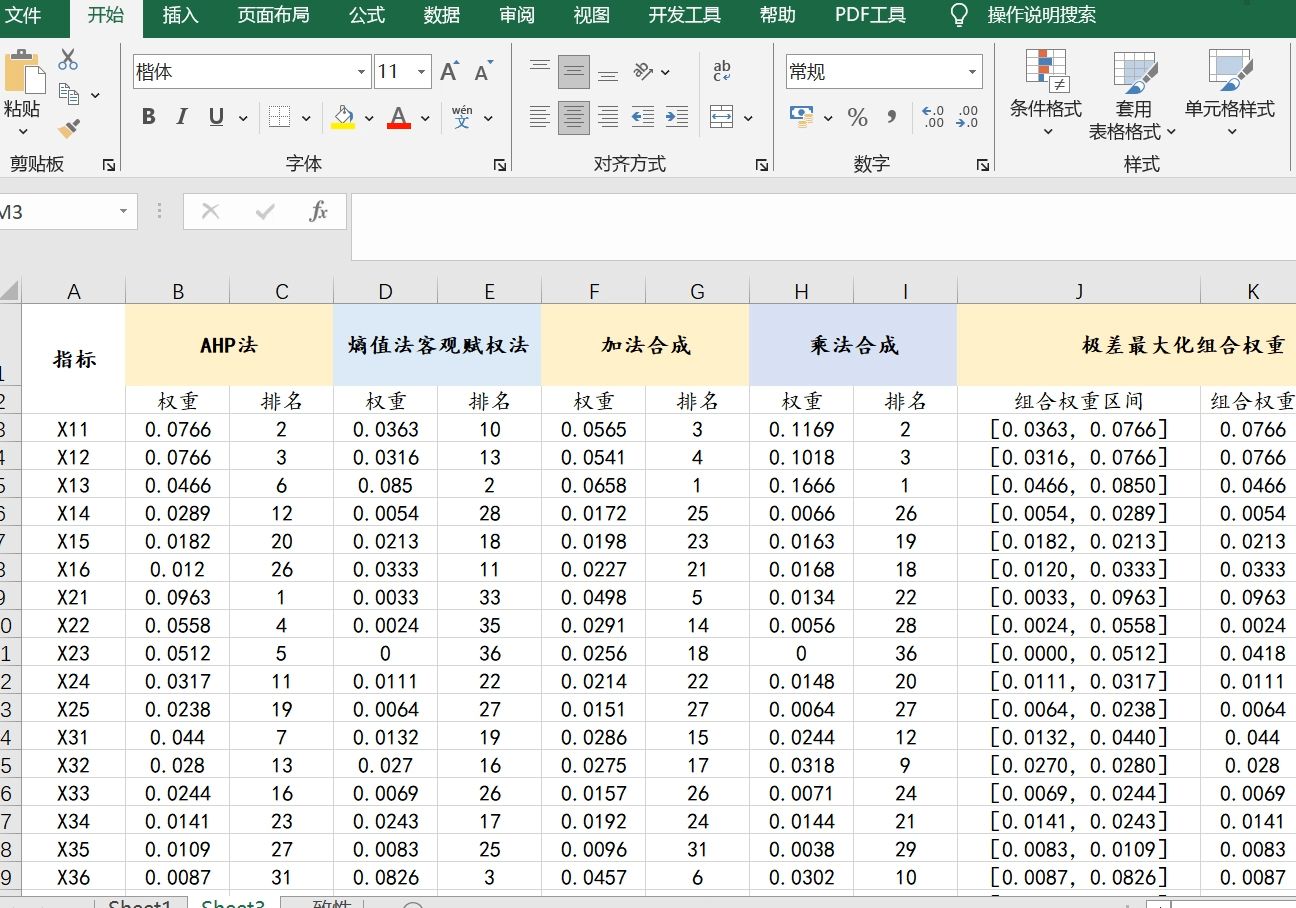Image resolution: width=1296 pixels, height=908 pixels.
Task: Apply the red font color
Action: click(399, 117)
